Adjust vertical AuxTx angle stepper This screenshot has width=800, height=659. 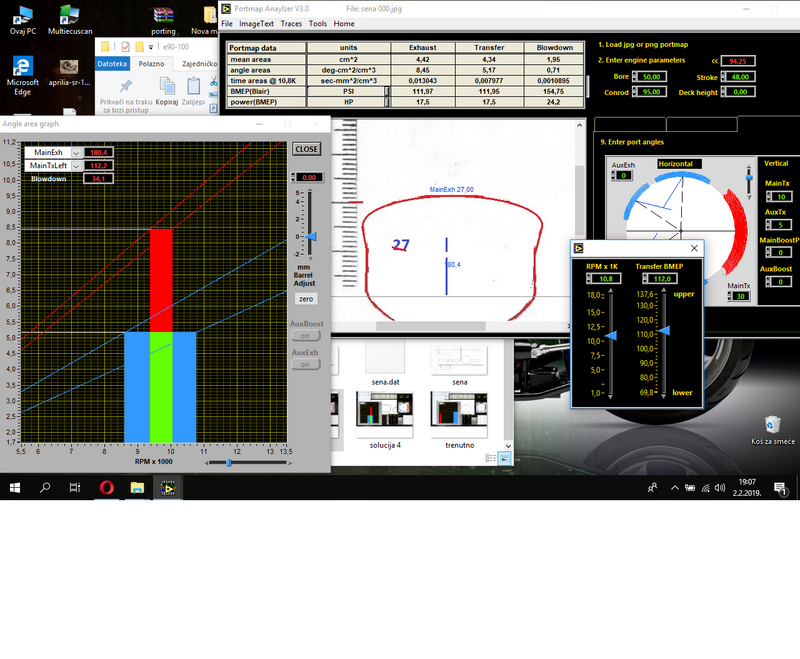[x=768, y=225]
